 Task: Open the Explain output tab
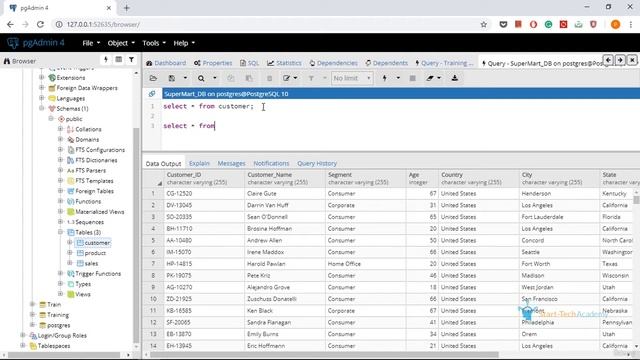coord(199,163)
